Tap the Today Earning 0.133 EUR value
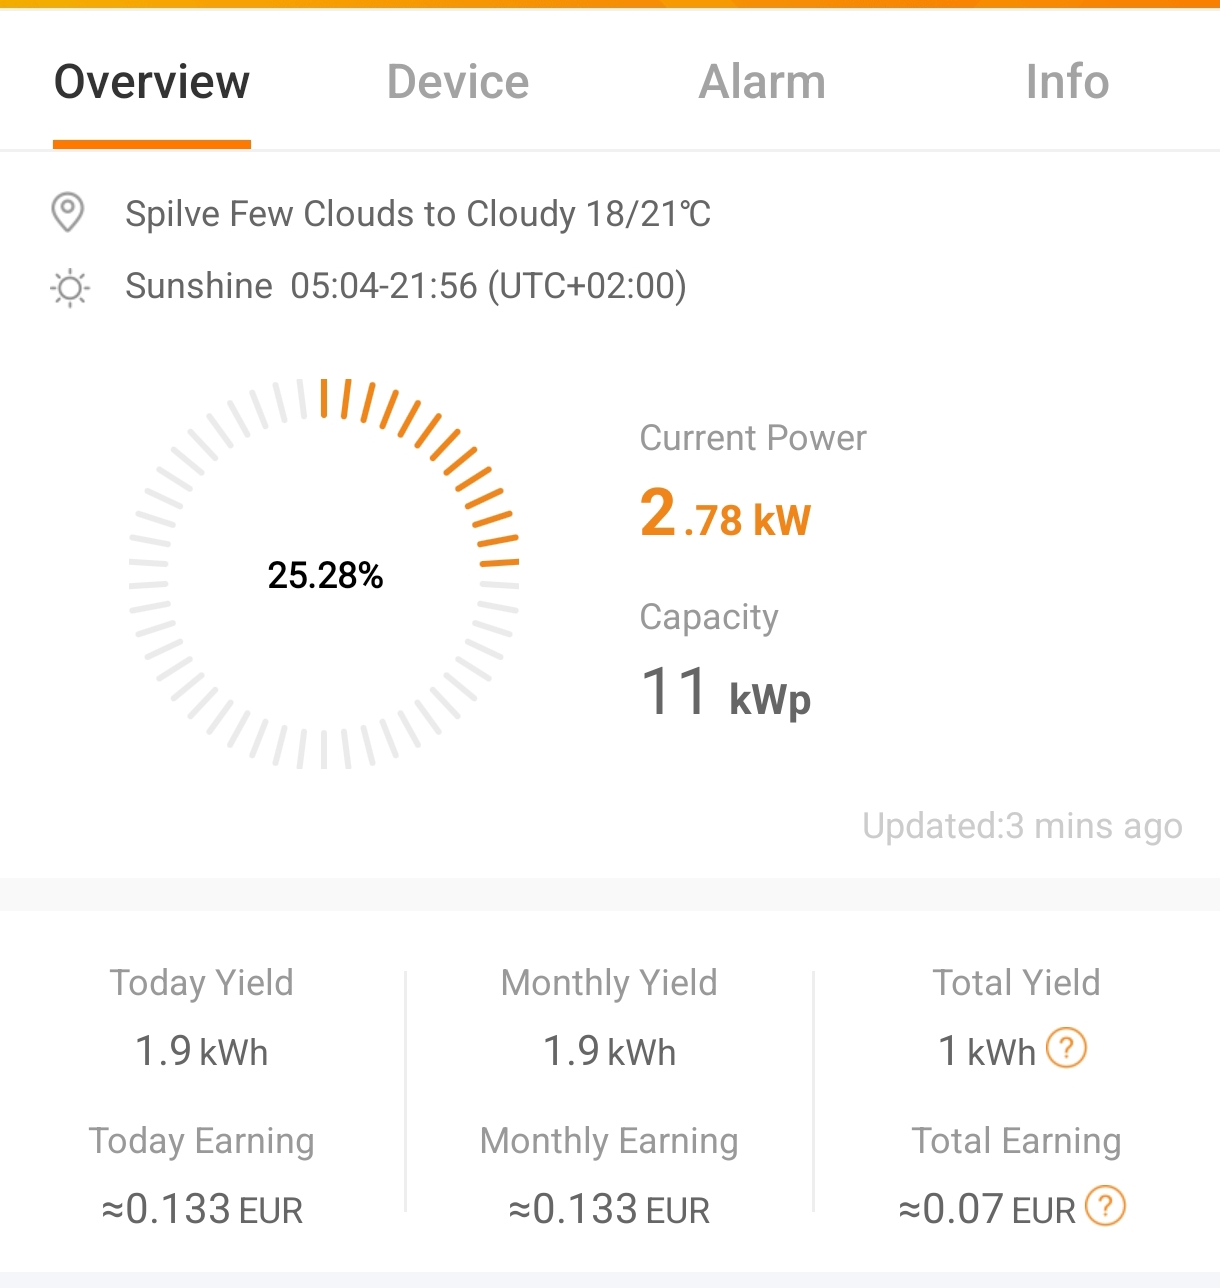The image size is (1220, 1288). click(x=201, y=1210)
